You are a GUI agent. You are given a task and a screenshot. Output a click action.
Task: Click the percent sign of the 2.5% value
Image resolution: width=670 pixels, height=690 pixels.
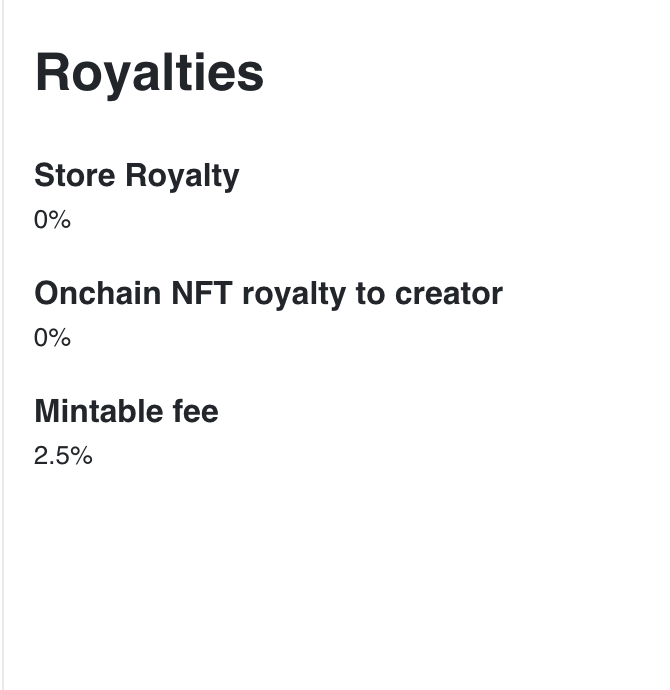pyautogui.click(x=81, y=455)
